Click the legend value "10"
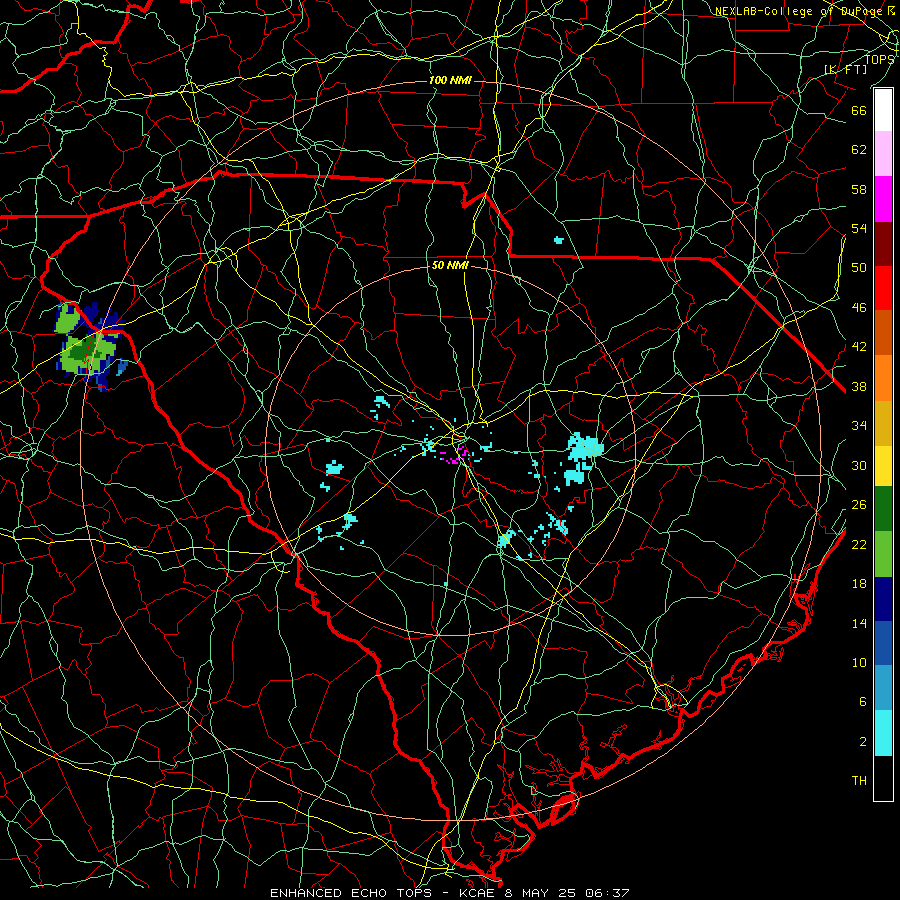The height and width of the screenshot is (900, 900). click(x=859, y=662)
